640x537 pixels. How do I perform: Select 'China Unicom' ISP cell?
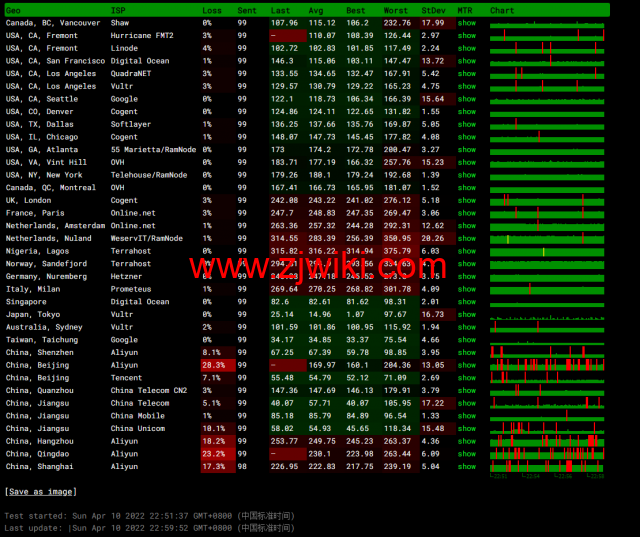tap(138, 428)
